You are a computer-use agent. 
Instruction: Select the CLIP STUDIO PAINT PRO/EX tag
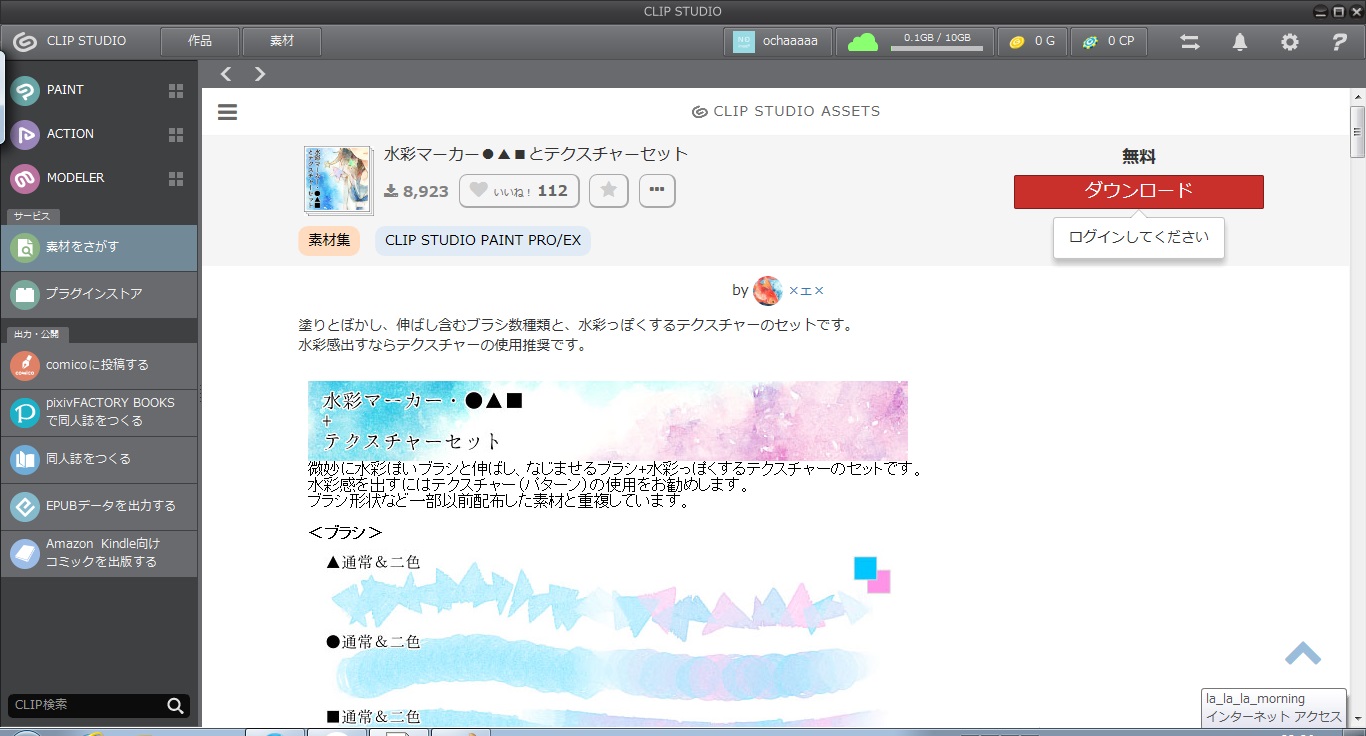pos(483,241)
